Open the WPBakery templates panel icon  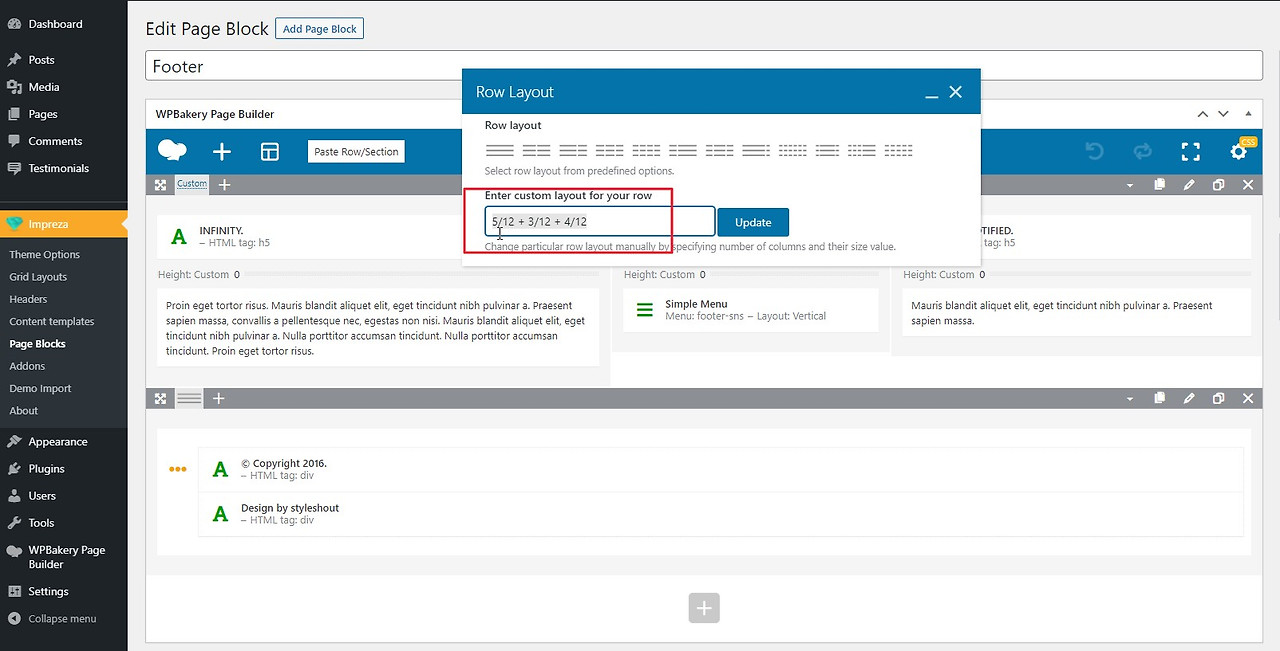pos(269,152)
